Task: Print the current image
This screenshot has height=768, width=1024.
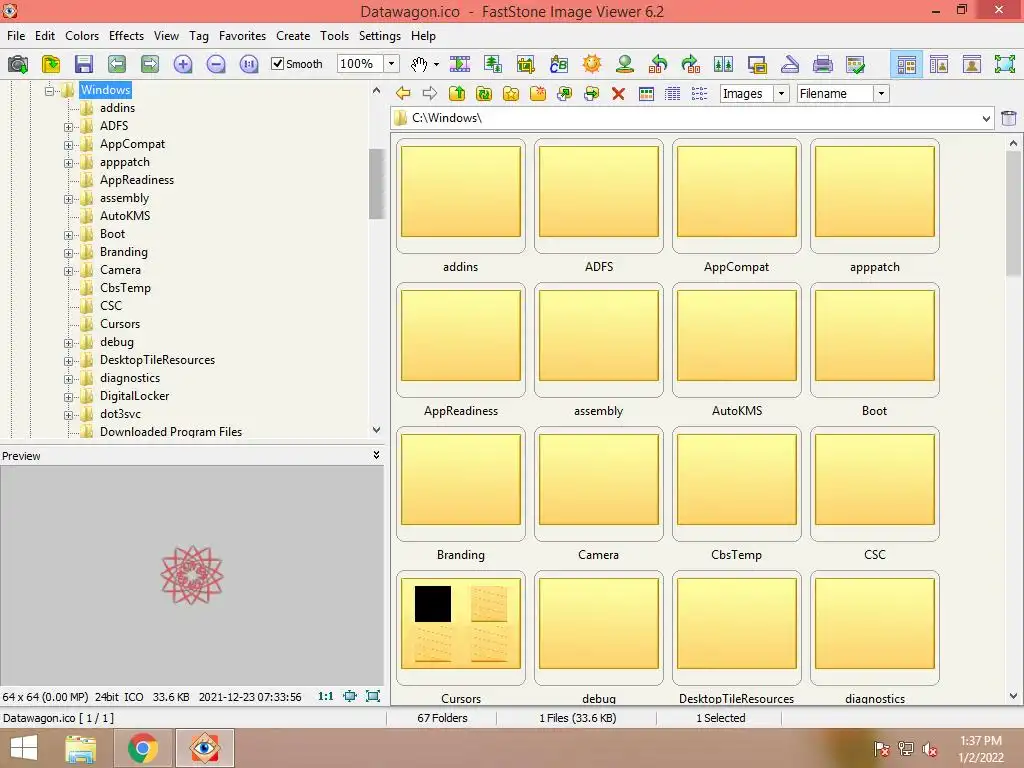Action: coord(823,64)
